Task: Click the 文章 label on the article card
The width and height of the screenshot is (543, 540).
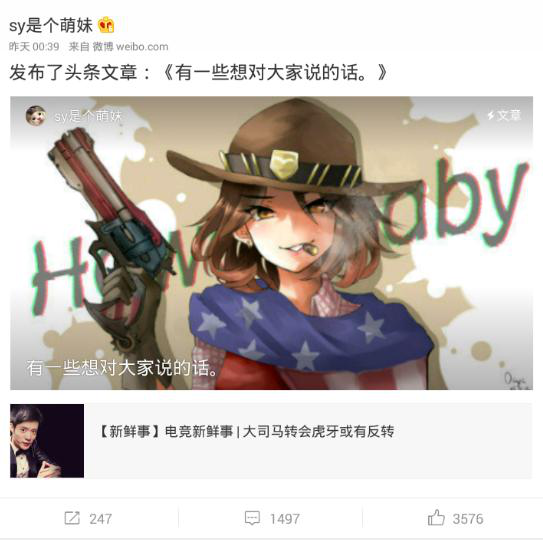Action: 509,115
